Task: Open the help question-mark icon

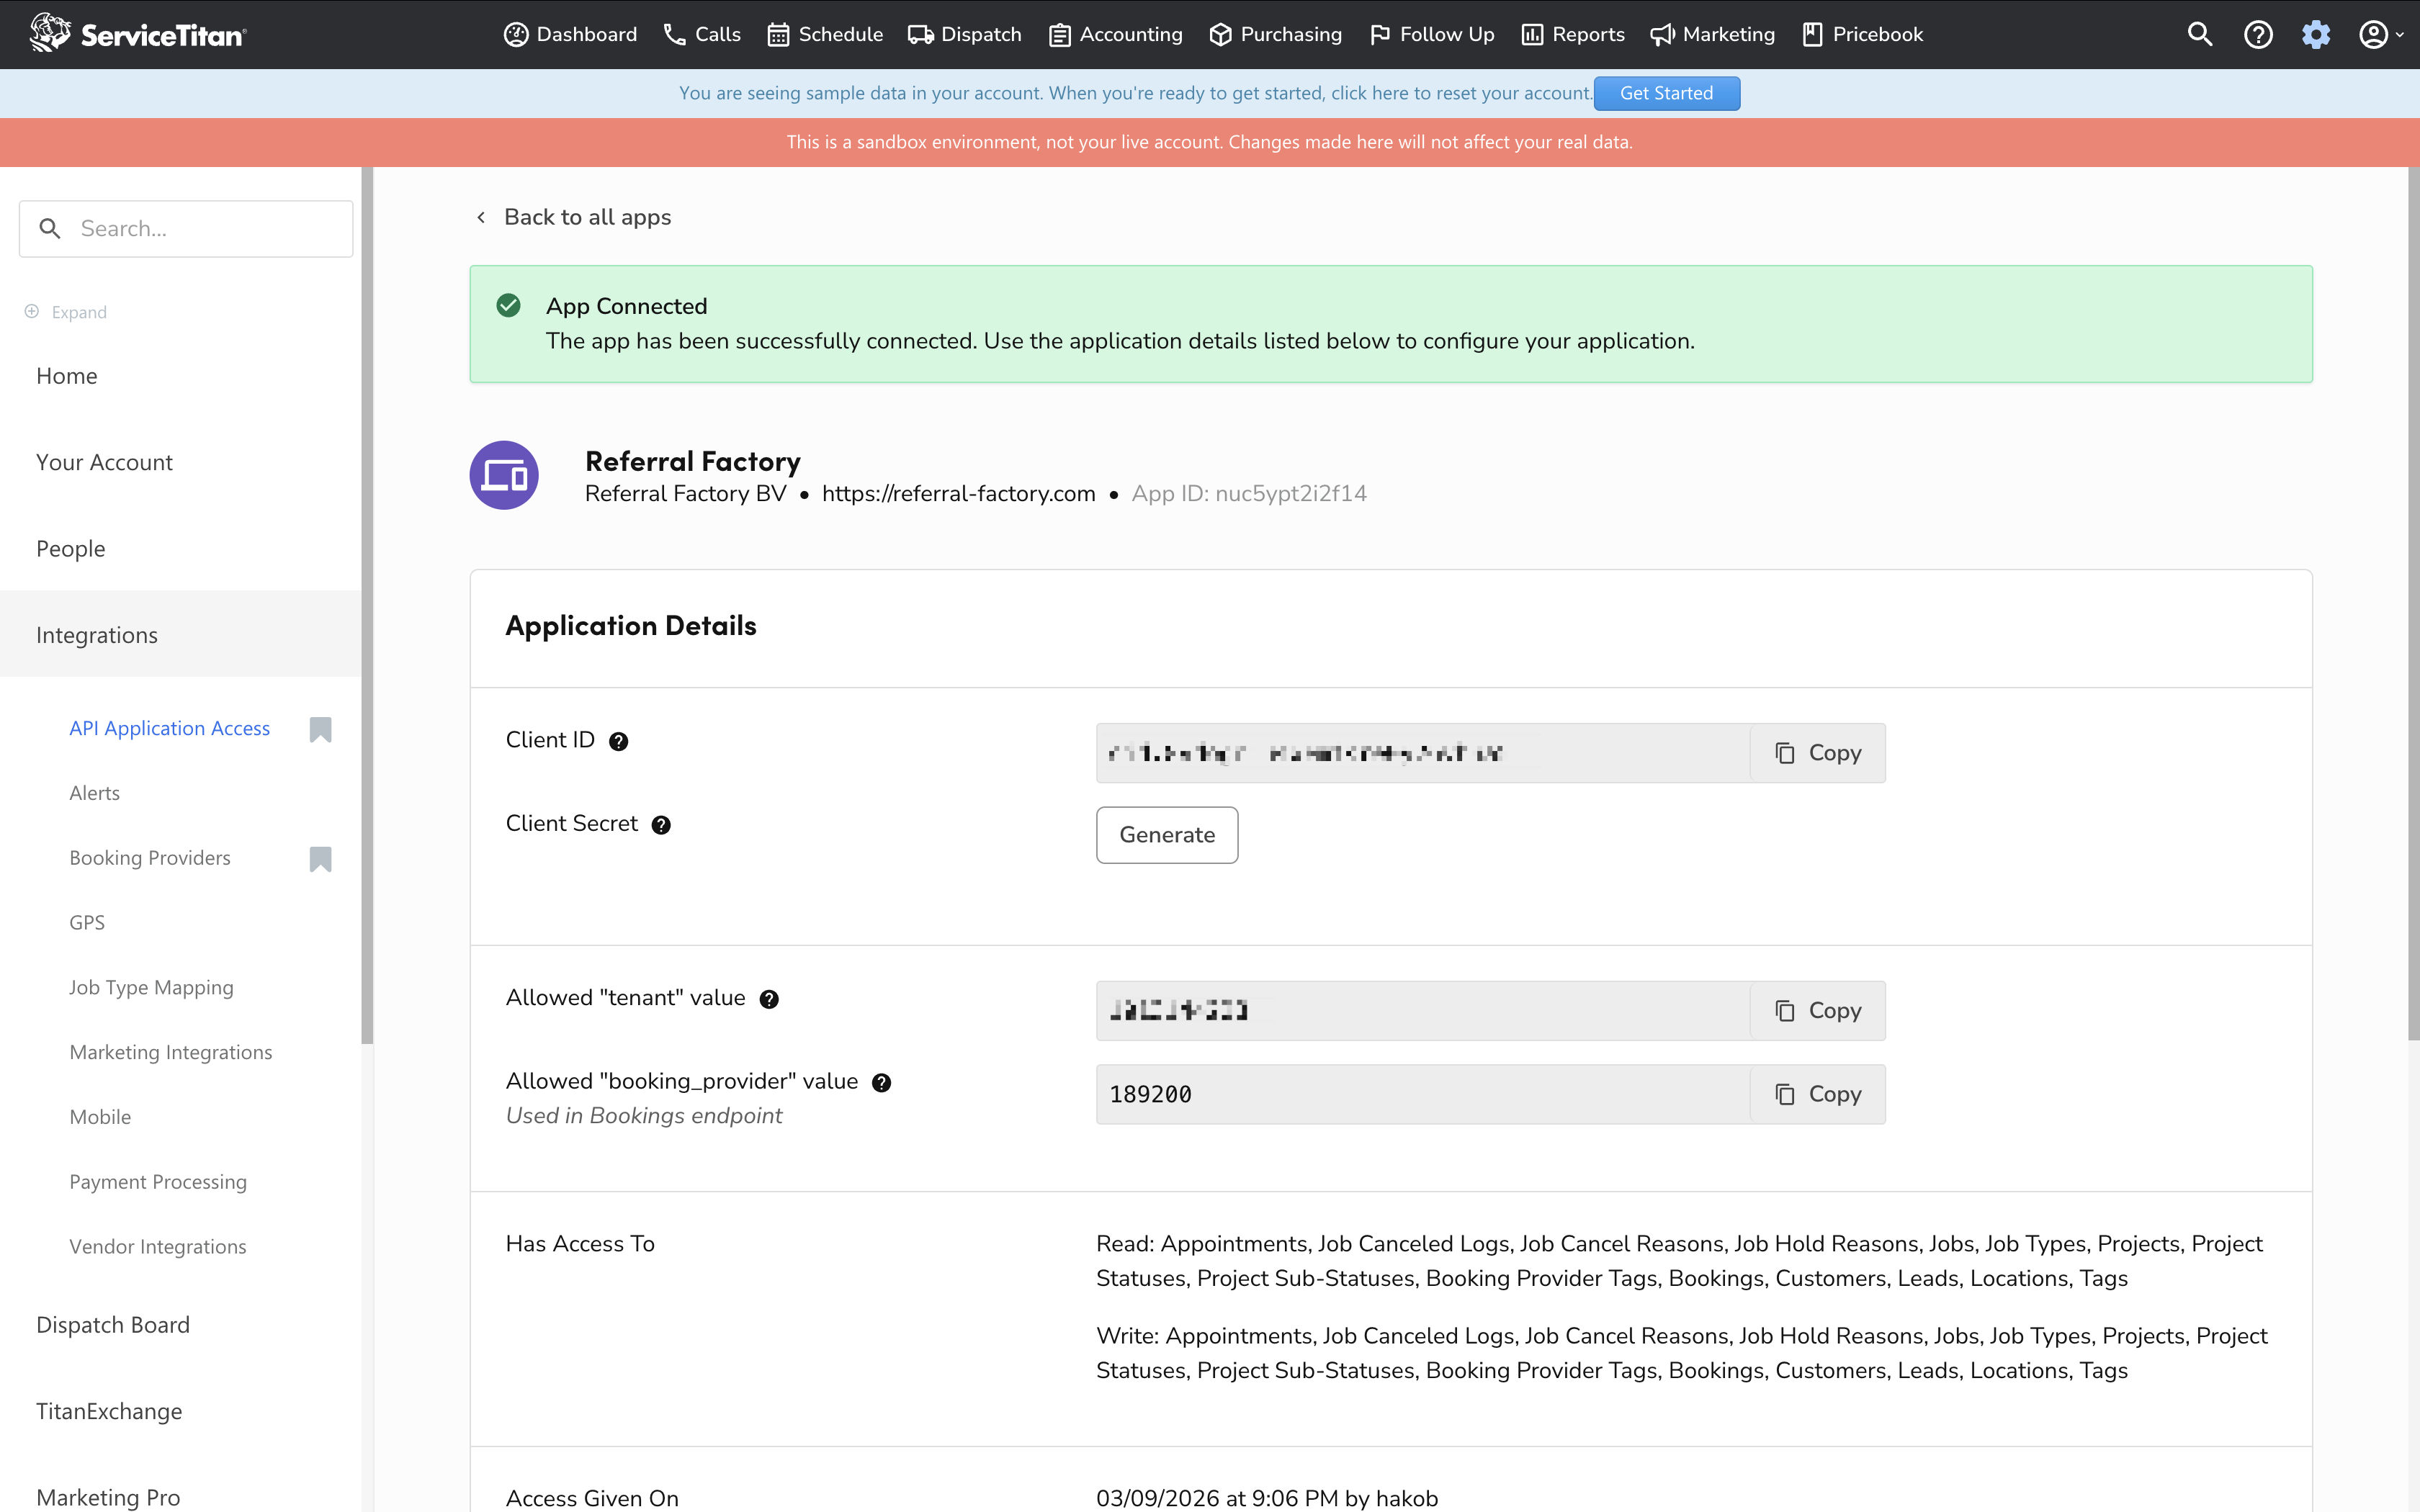Action: coord(2258,34)
